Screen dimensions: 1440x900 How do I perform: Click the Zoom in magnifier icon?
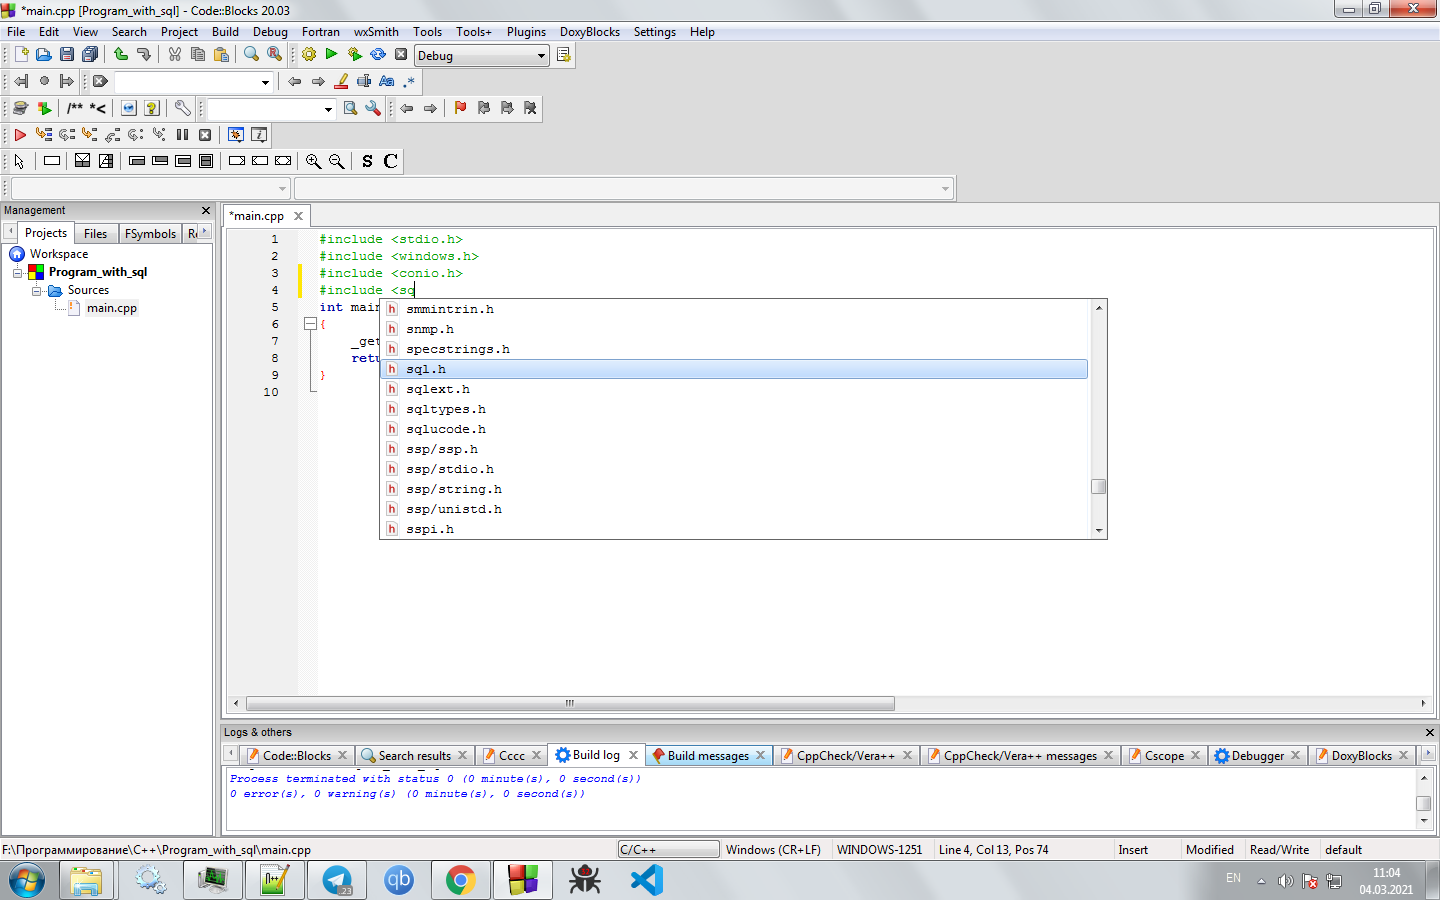[x=313, y=161]
